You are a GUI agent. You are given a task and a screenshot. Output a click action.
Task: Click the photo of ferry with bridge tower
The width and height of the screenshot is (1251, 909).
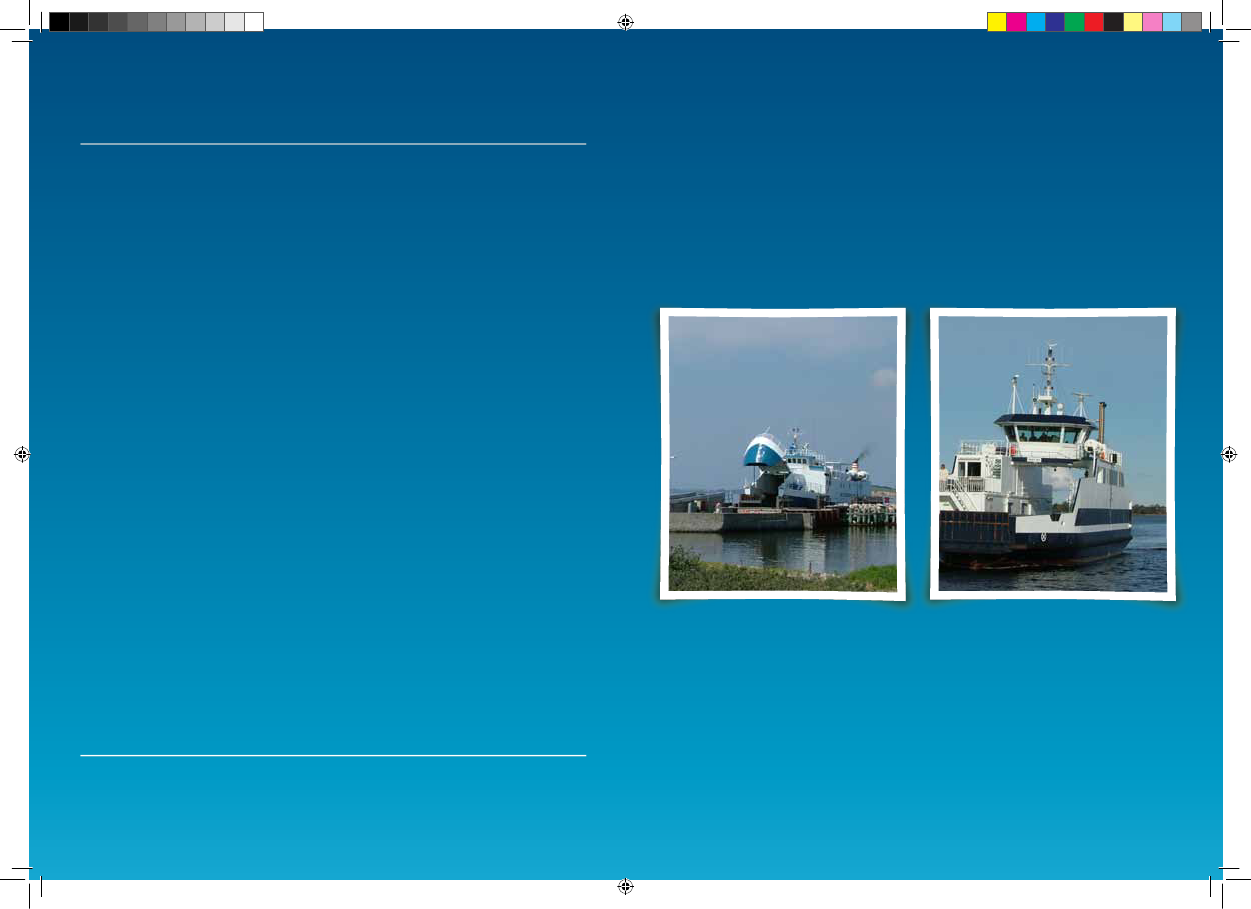click(1052, 453)
